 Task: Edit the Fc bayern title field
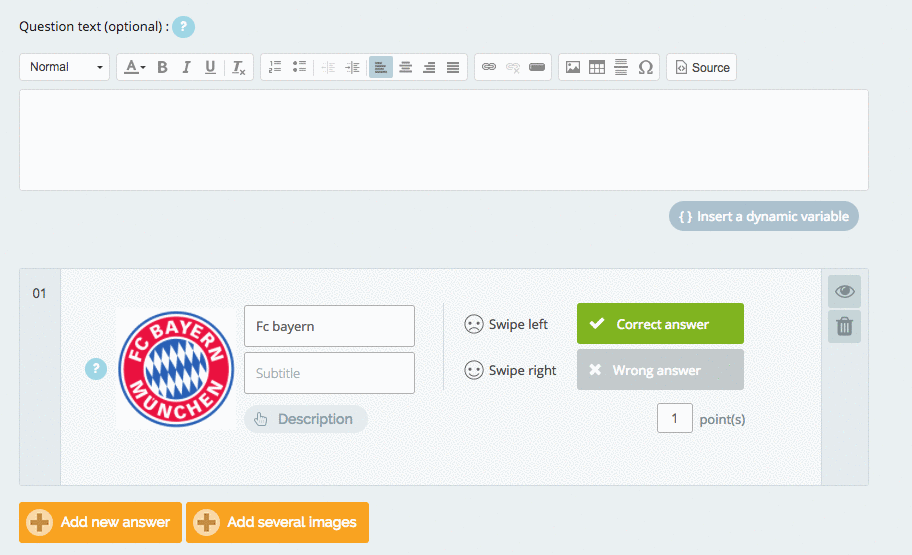[329, 326]
